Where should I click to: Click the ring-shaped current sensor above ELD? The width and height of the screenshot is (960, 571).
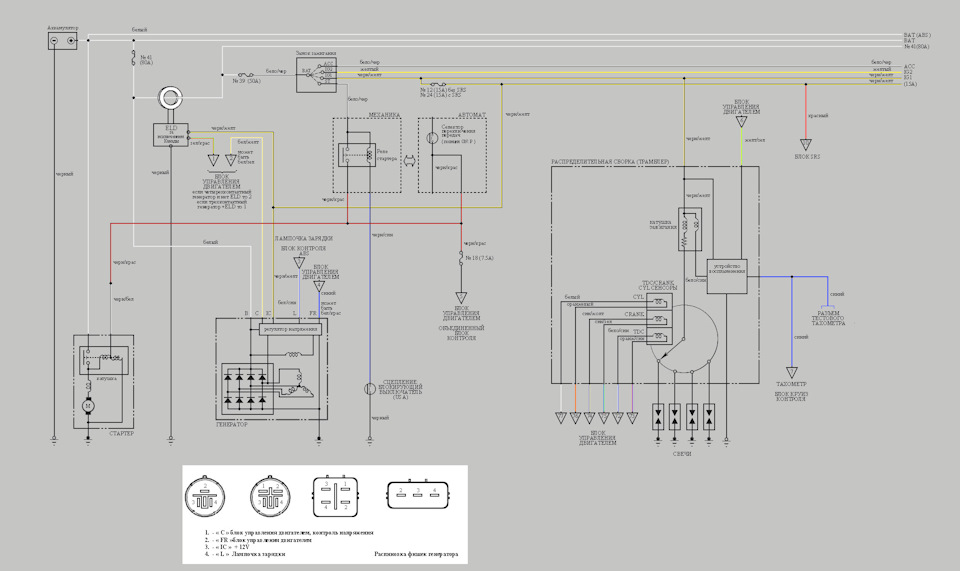tap(170, 98)
